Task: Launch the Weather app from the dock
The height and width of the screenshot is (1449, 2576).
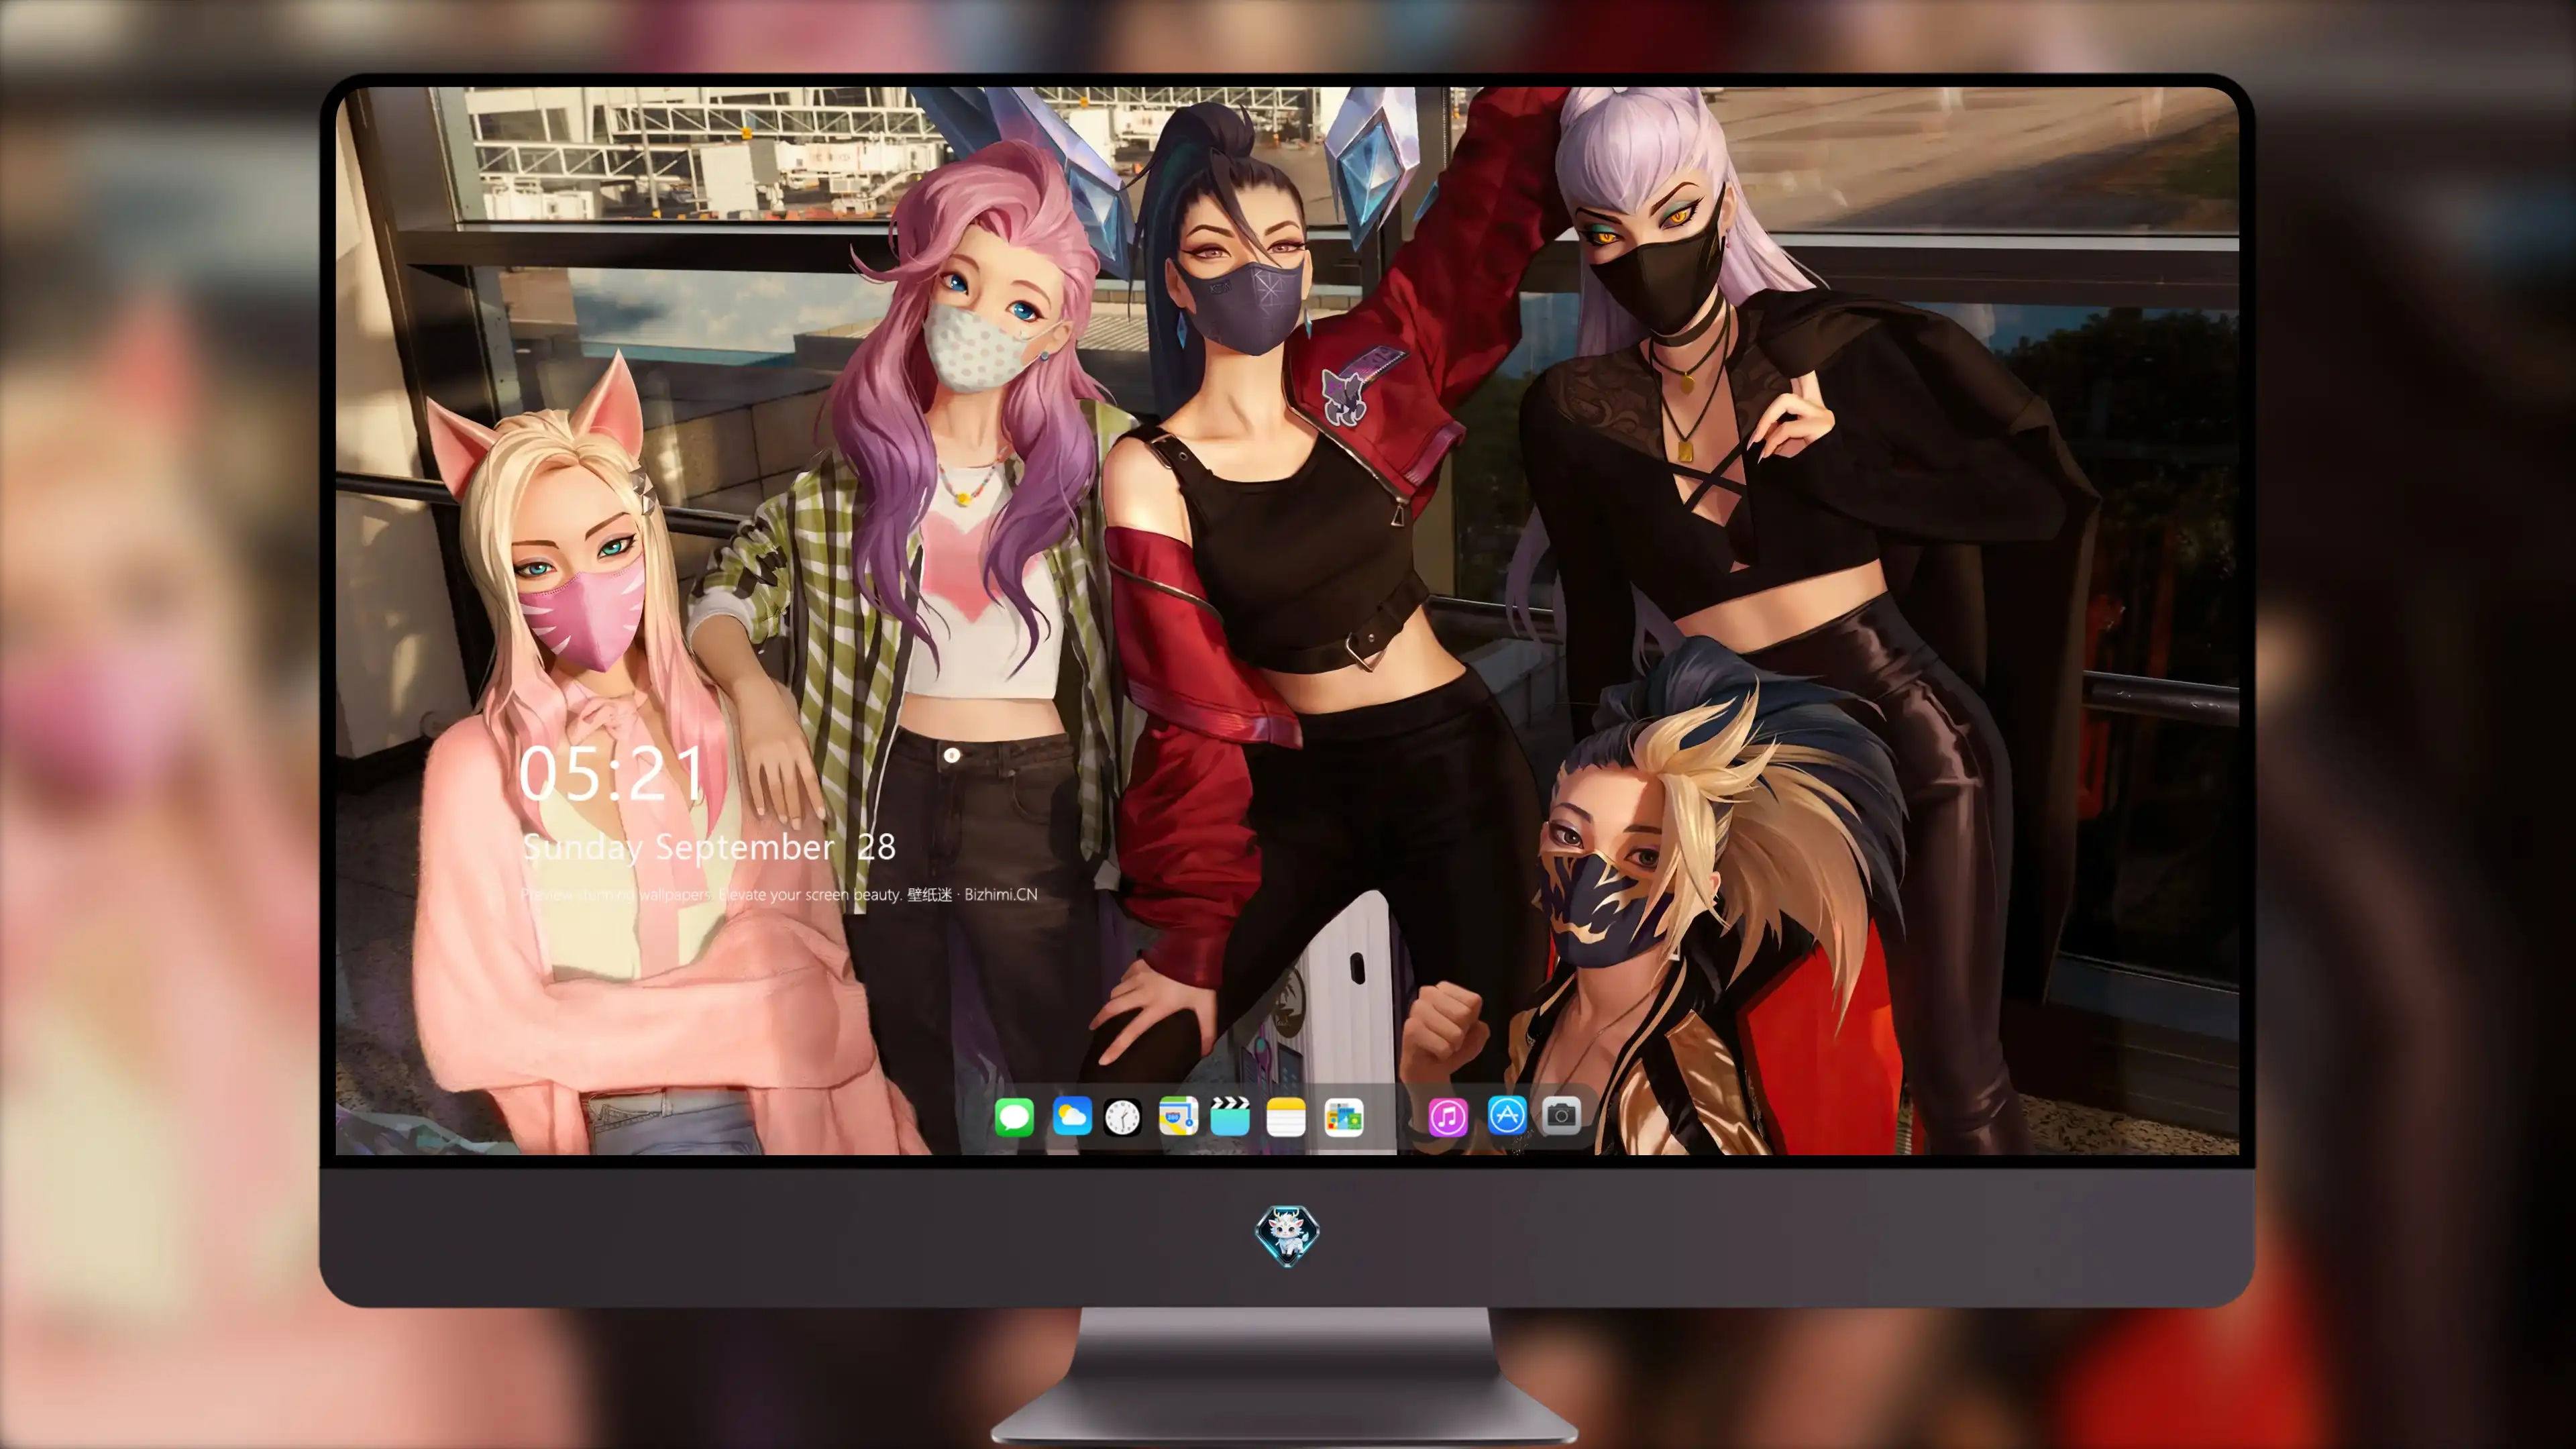Action: pos(1072,1116)
